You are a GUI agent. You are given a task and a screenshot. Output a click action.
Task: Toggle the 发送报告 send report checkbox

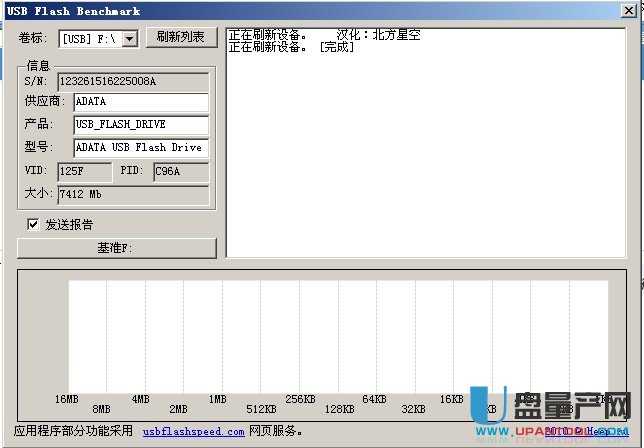(x=34, y=224)
